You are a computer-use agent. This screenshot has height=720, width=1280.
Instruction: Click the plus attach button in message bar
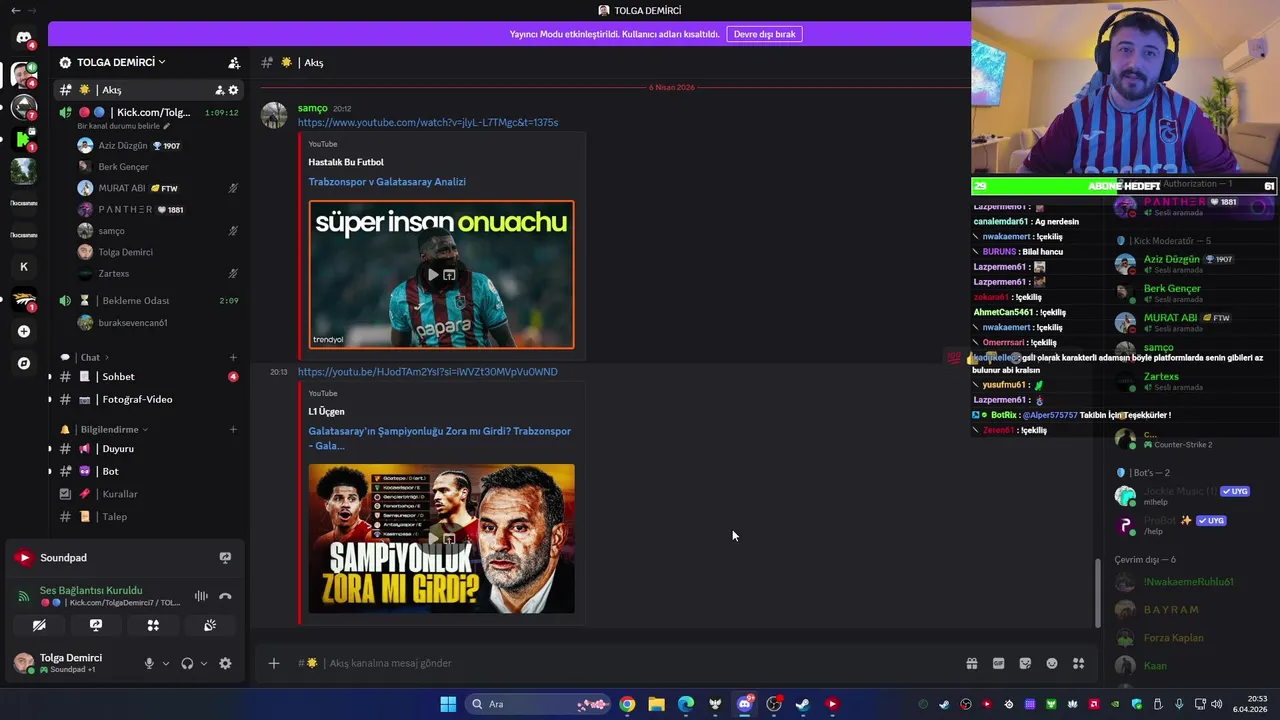274,663
